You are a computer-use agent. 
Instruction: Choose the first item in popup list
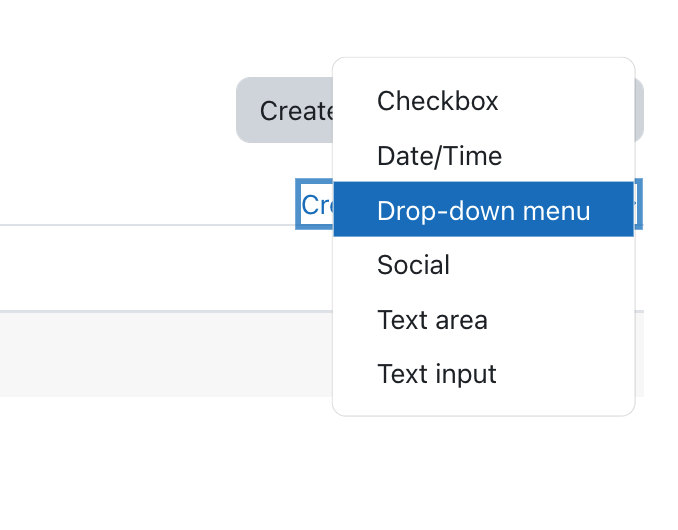coord(483,101)
